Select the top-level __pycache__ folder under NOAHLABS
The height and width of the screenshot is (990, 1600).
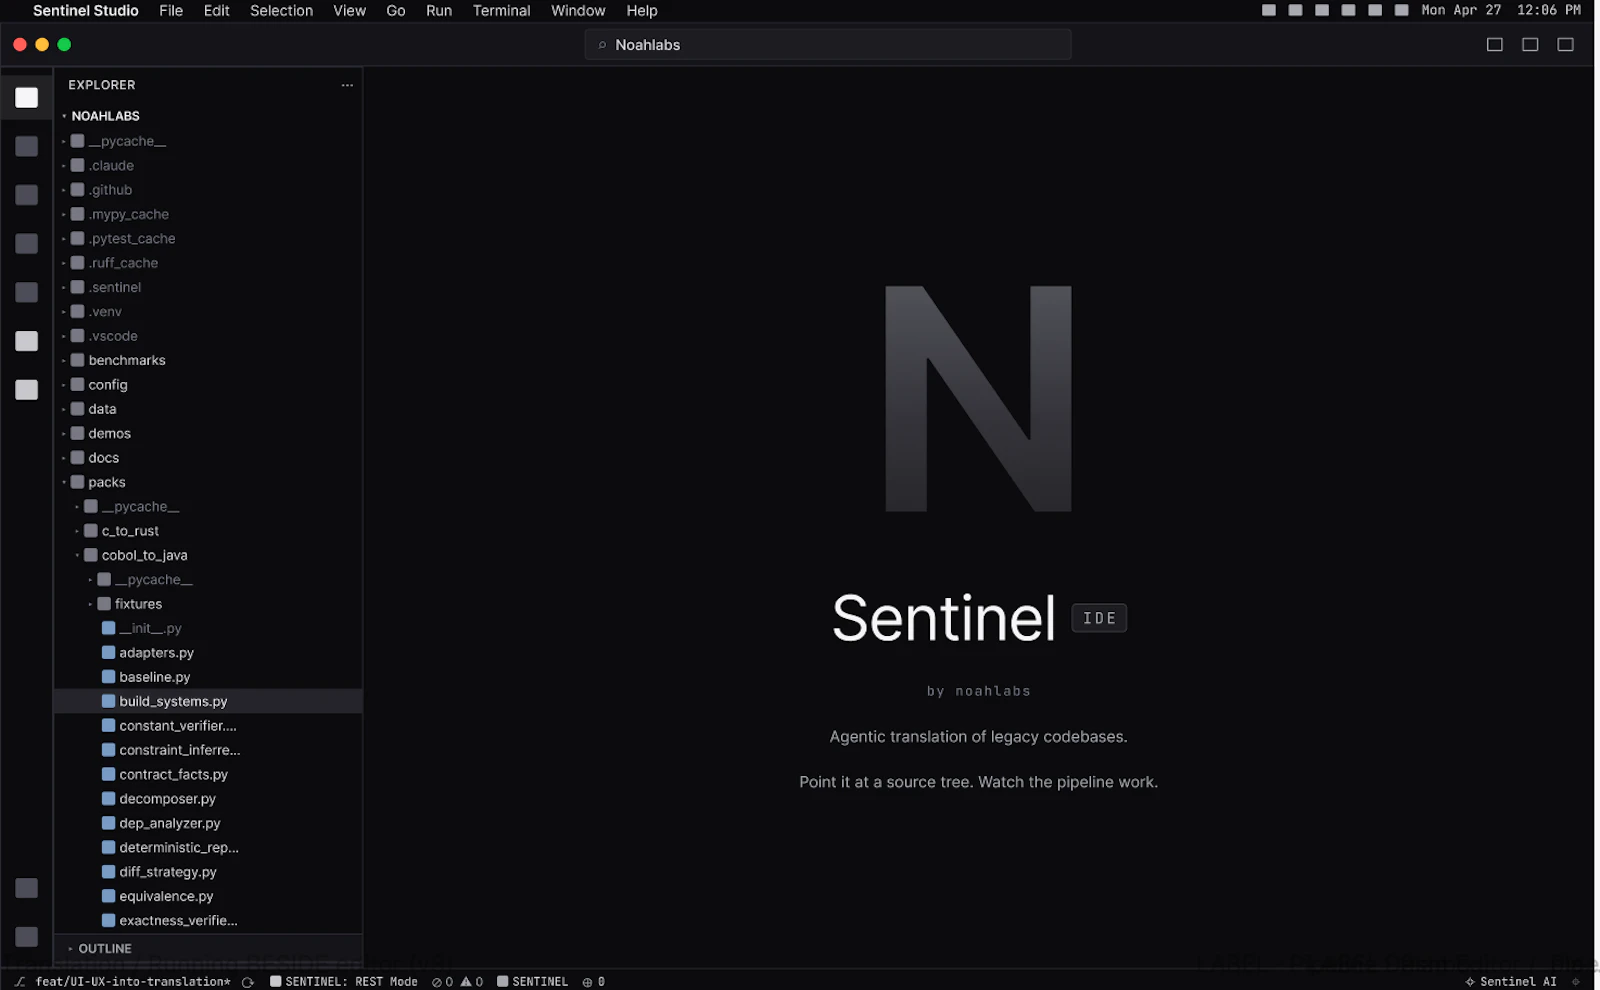tap(208, 141)
